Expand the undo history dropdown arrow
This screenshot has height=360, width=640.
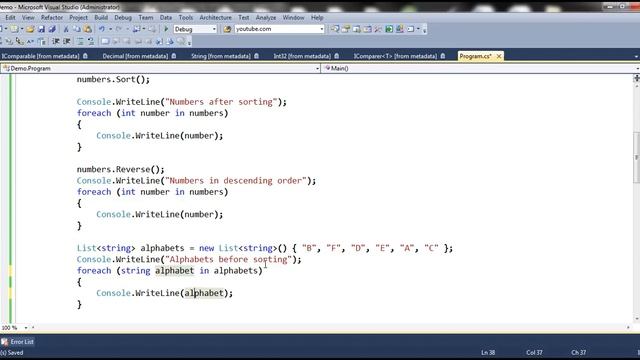pyautogui.click(x=111, y=29)
